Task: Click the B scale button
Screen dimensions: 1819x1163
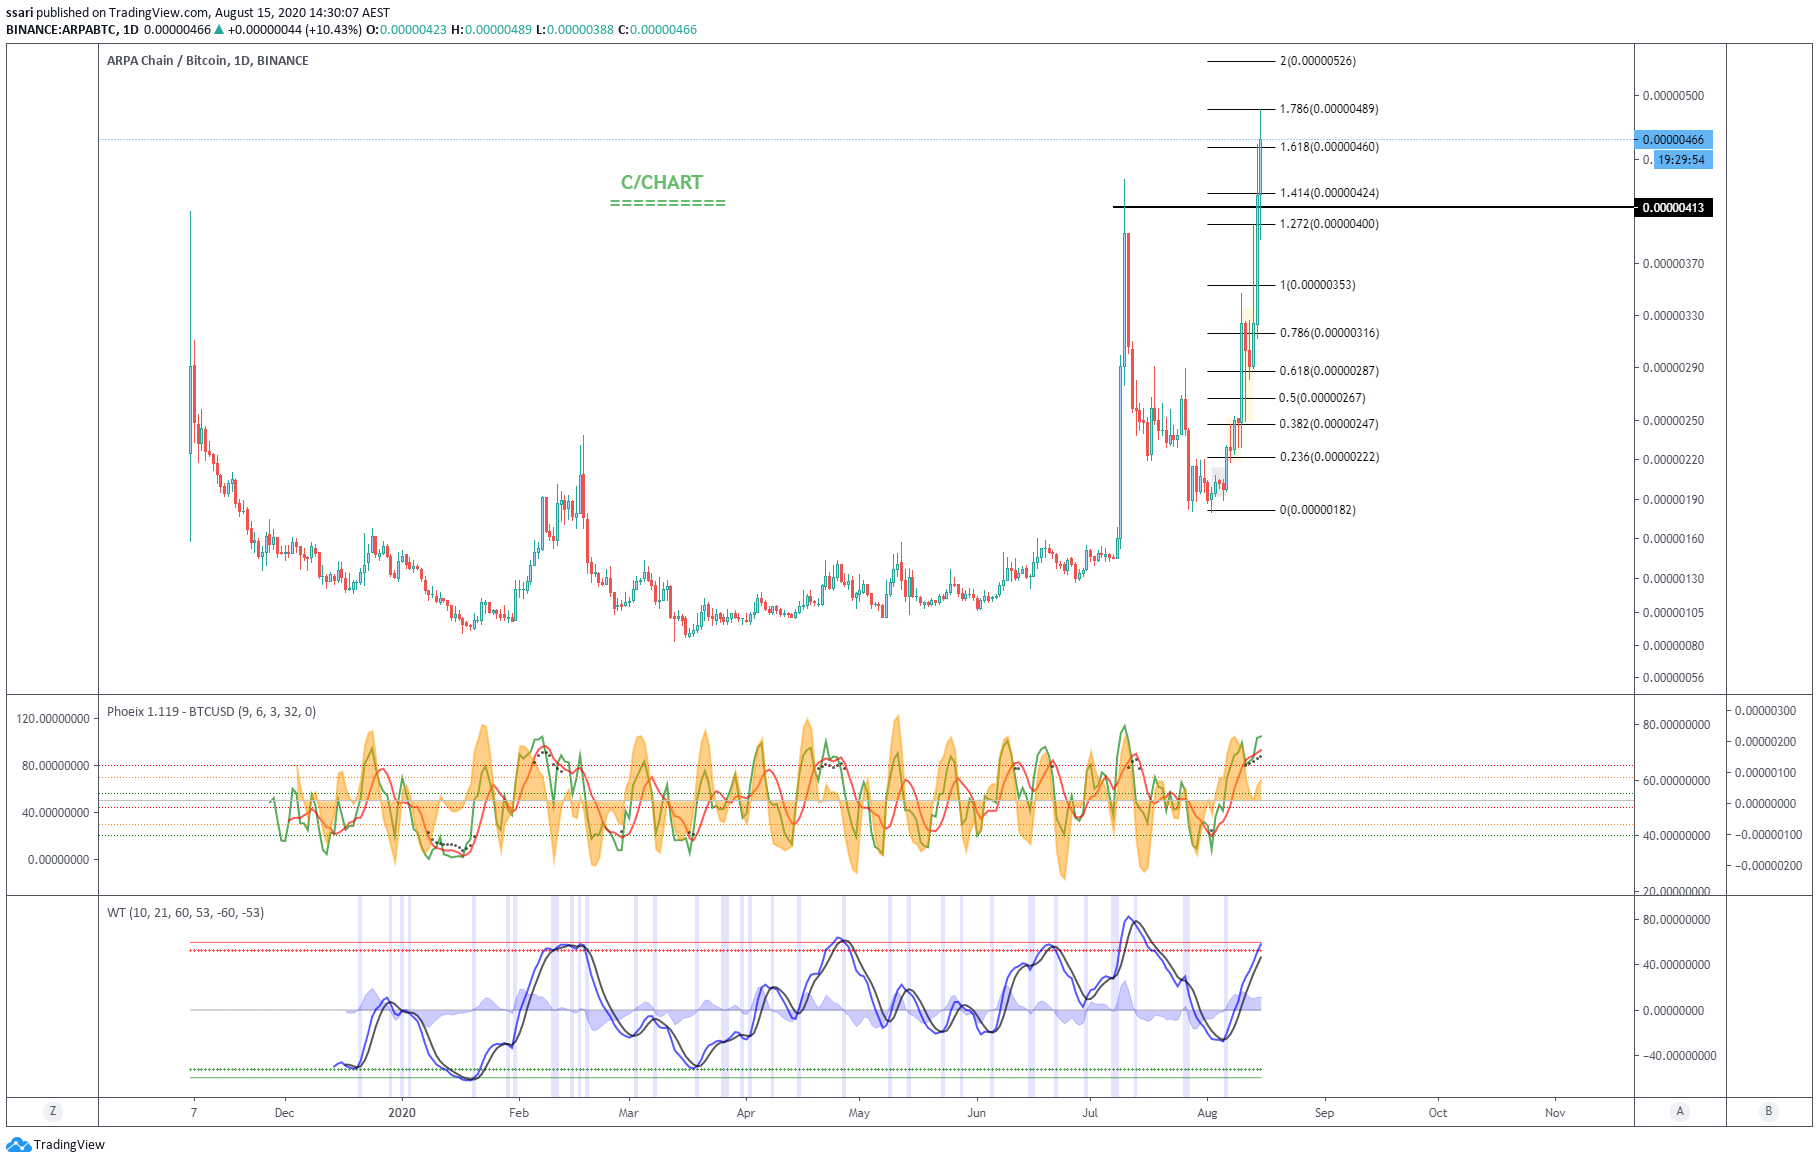Action: tap(1768, 1111)
